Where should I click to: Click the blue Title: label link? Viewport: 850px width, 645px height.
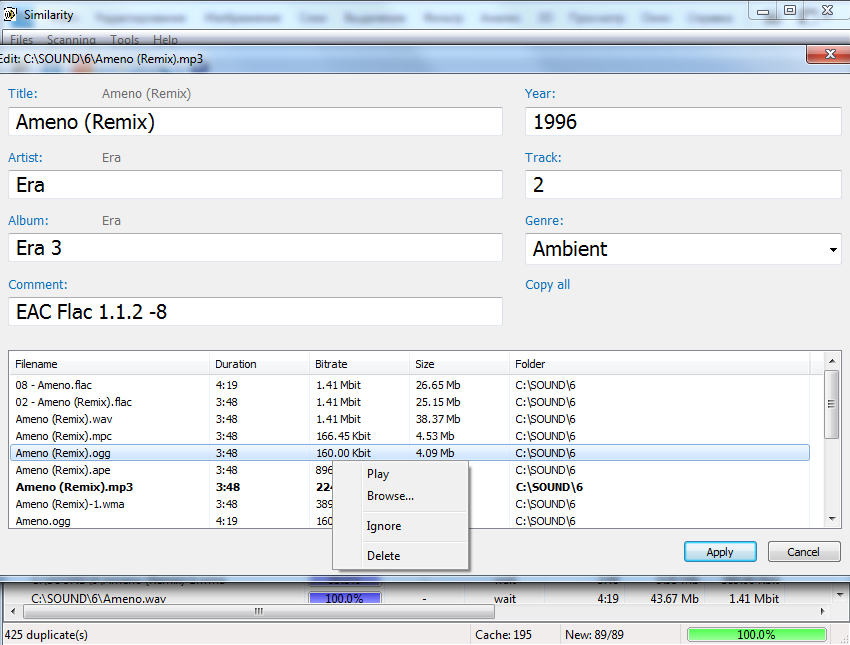tap(23, 93)
